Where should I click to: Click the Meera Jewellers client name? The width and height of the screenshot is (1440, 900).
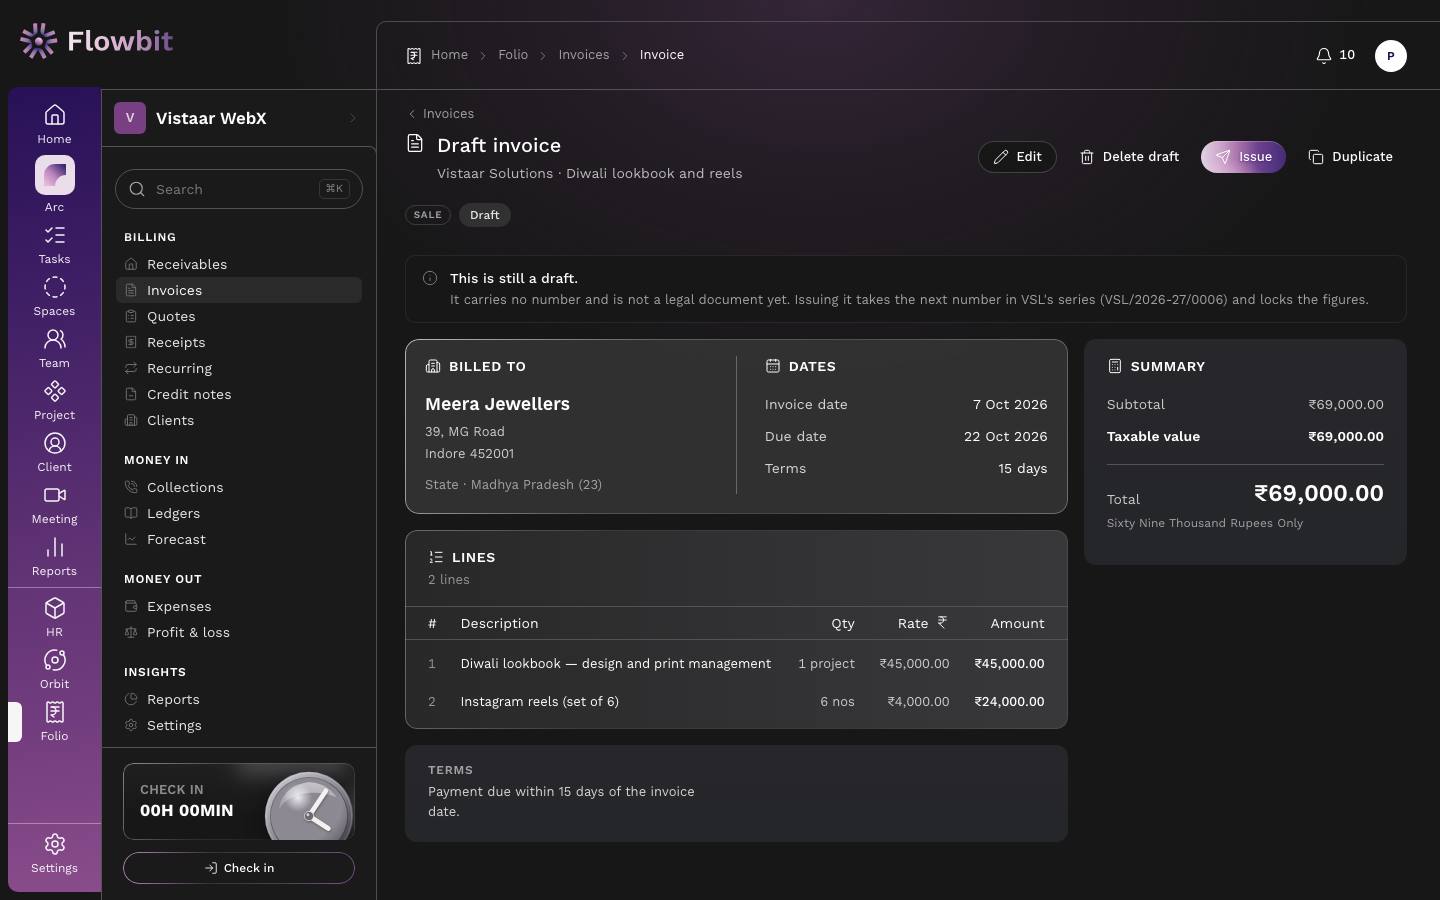pyautogui.click(x=497, y=404)
